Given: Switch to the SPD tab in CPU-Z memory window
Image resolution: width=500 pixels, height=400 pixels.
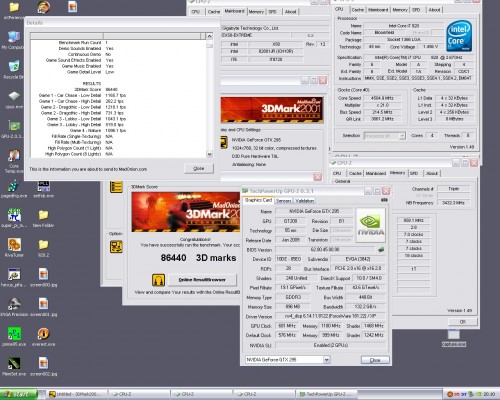Looking at the screenshot, I should coord(414,173).
